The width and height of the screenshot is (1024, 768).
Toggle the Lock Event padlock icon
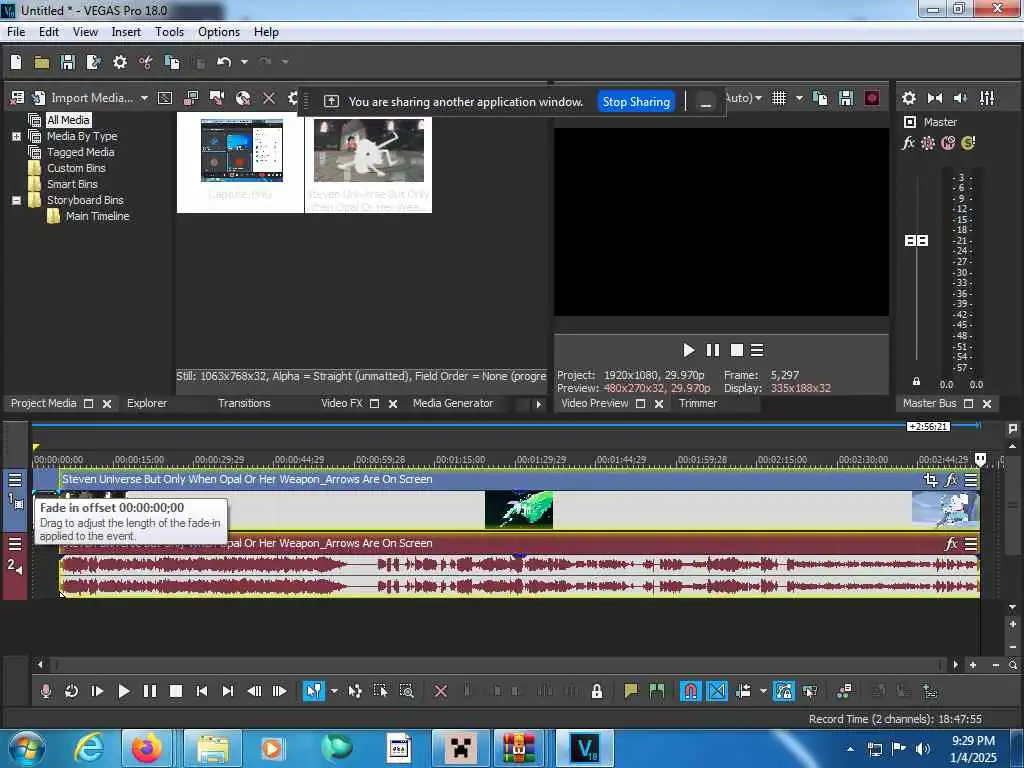click(596, 691)
